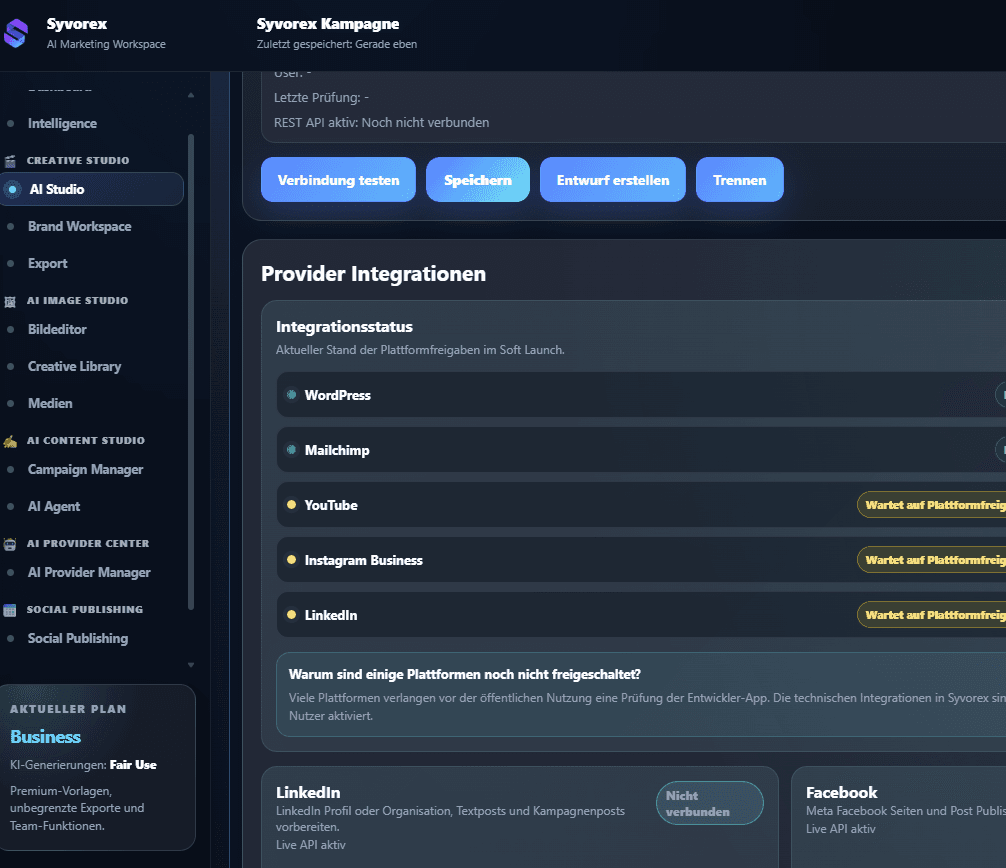
Task: Click the YouTube integration row label
Action: pos(331,506)
